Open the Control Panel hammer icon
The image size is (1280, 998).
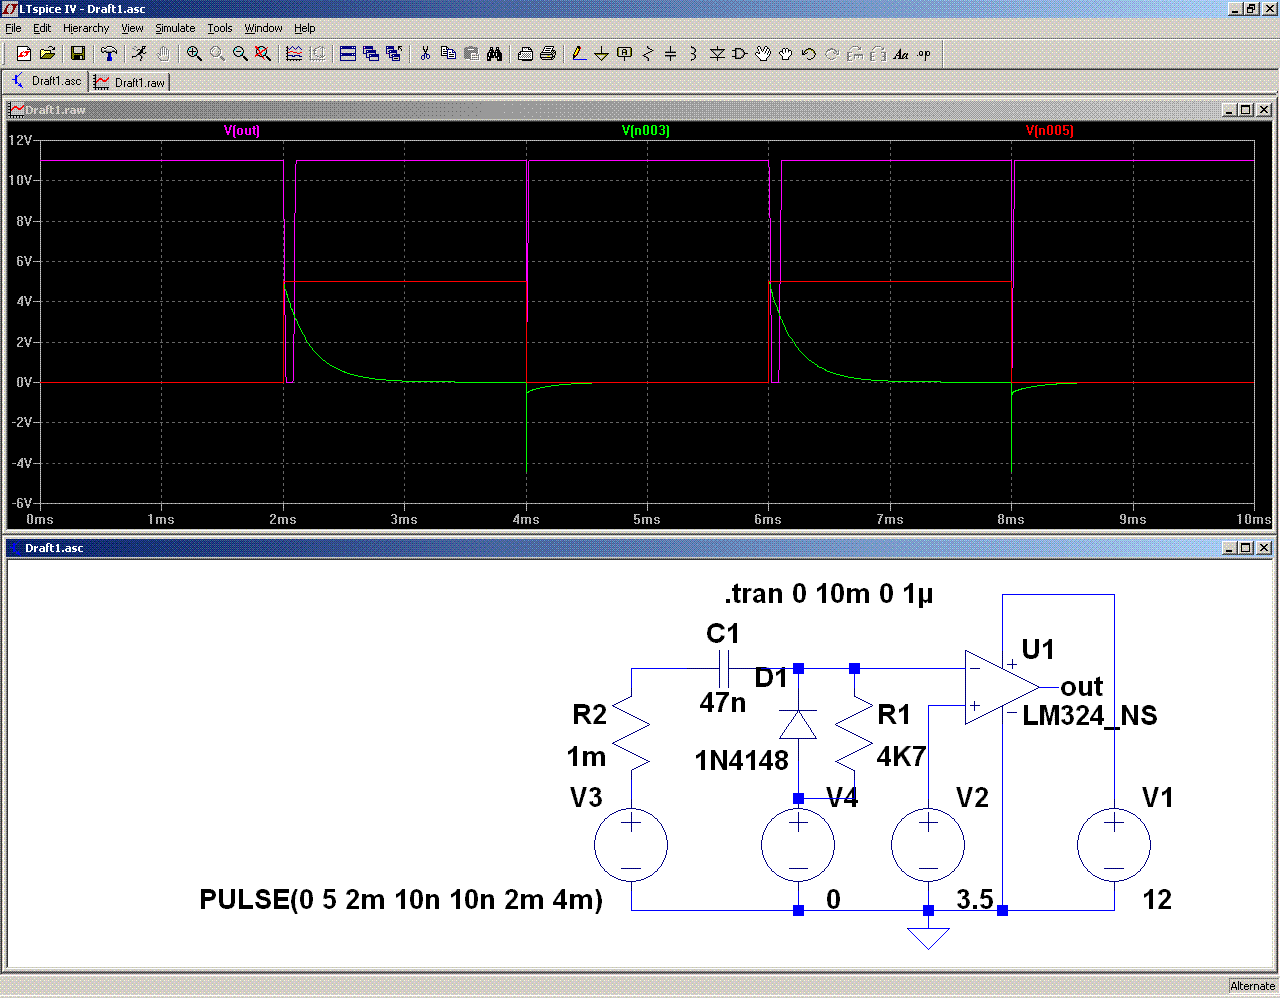(x=109, y=54)
